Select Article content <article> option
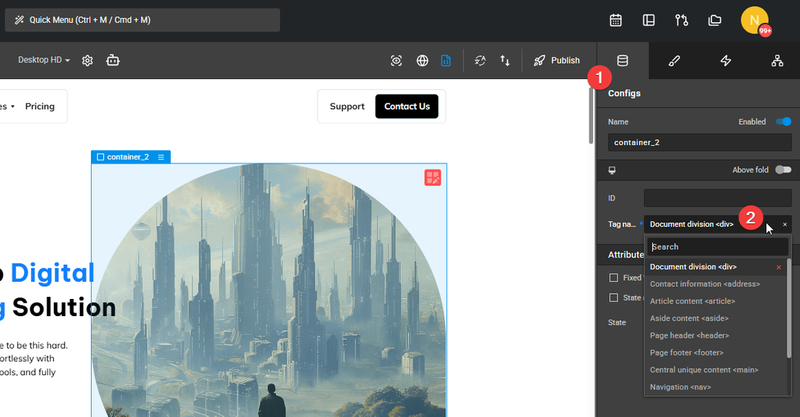 tap(692, 301)
